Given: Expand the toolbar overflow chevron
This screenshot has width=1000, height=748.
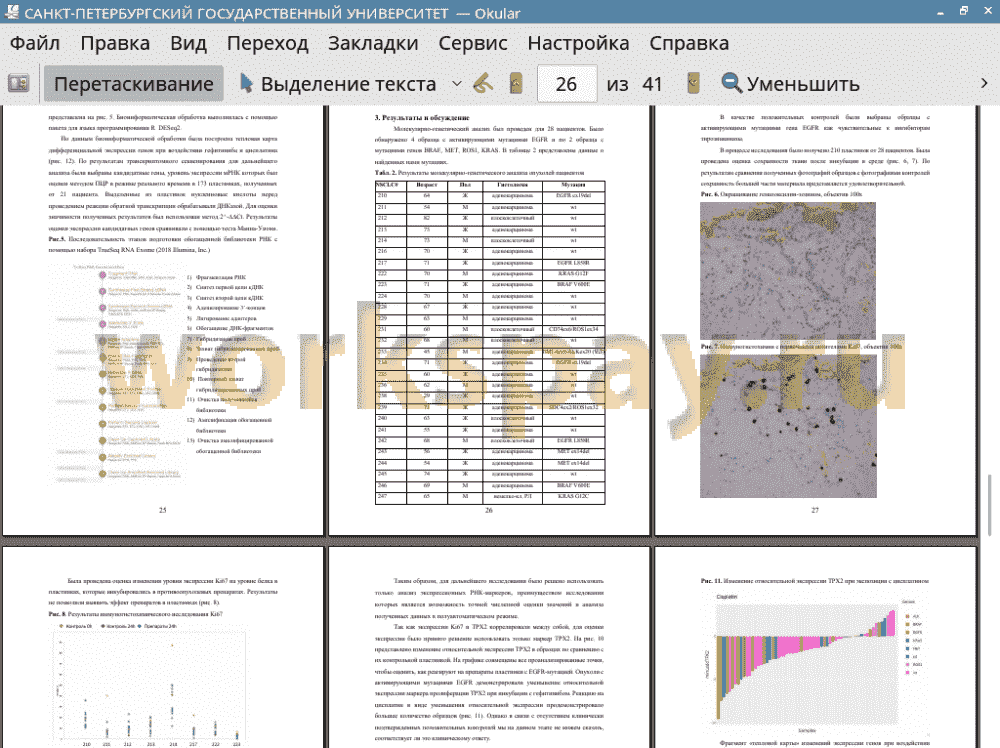Looking at the screenshot, I should point(984,84).
